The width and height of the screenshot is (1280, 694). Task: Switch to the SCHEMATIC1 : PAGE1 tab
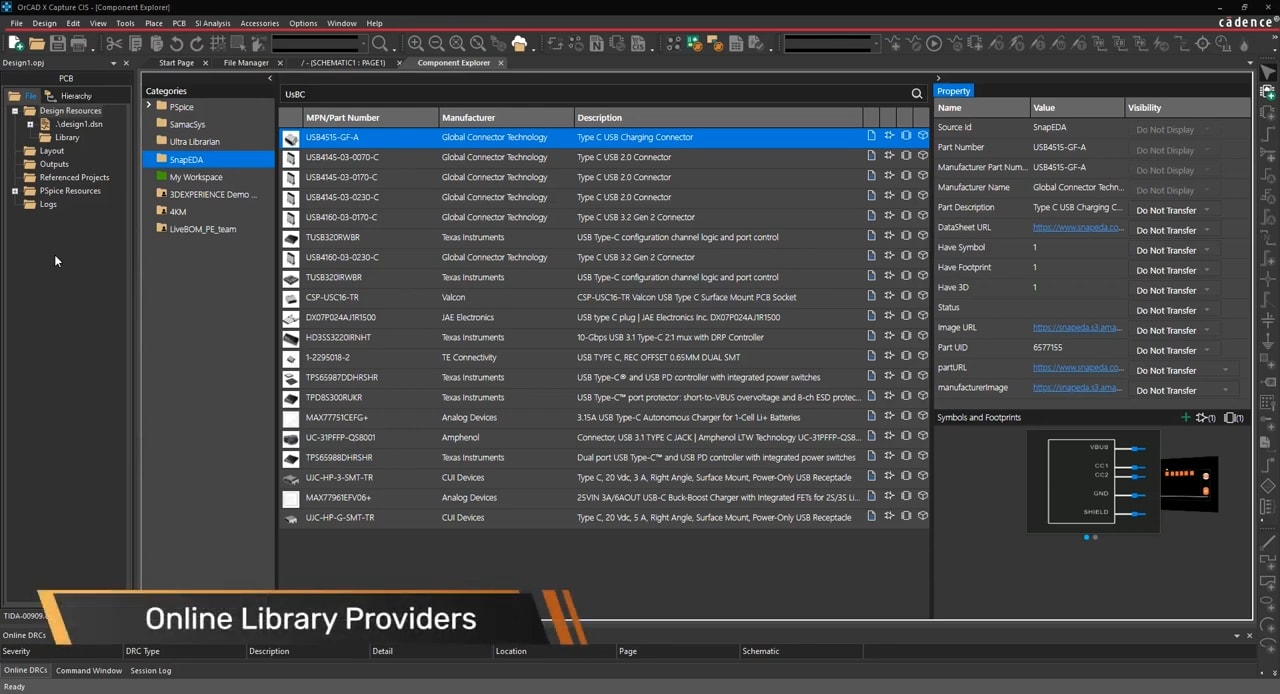point(343,63)
